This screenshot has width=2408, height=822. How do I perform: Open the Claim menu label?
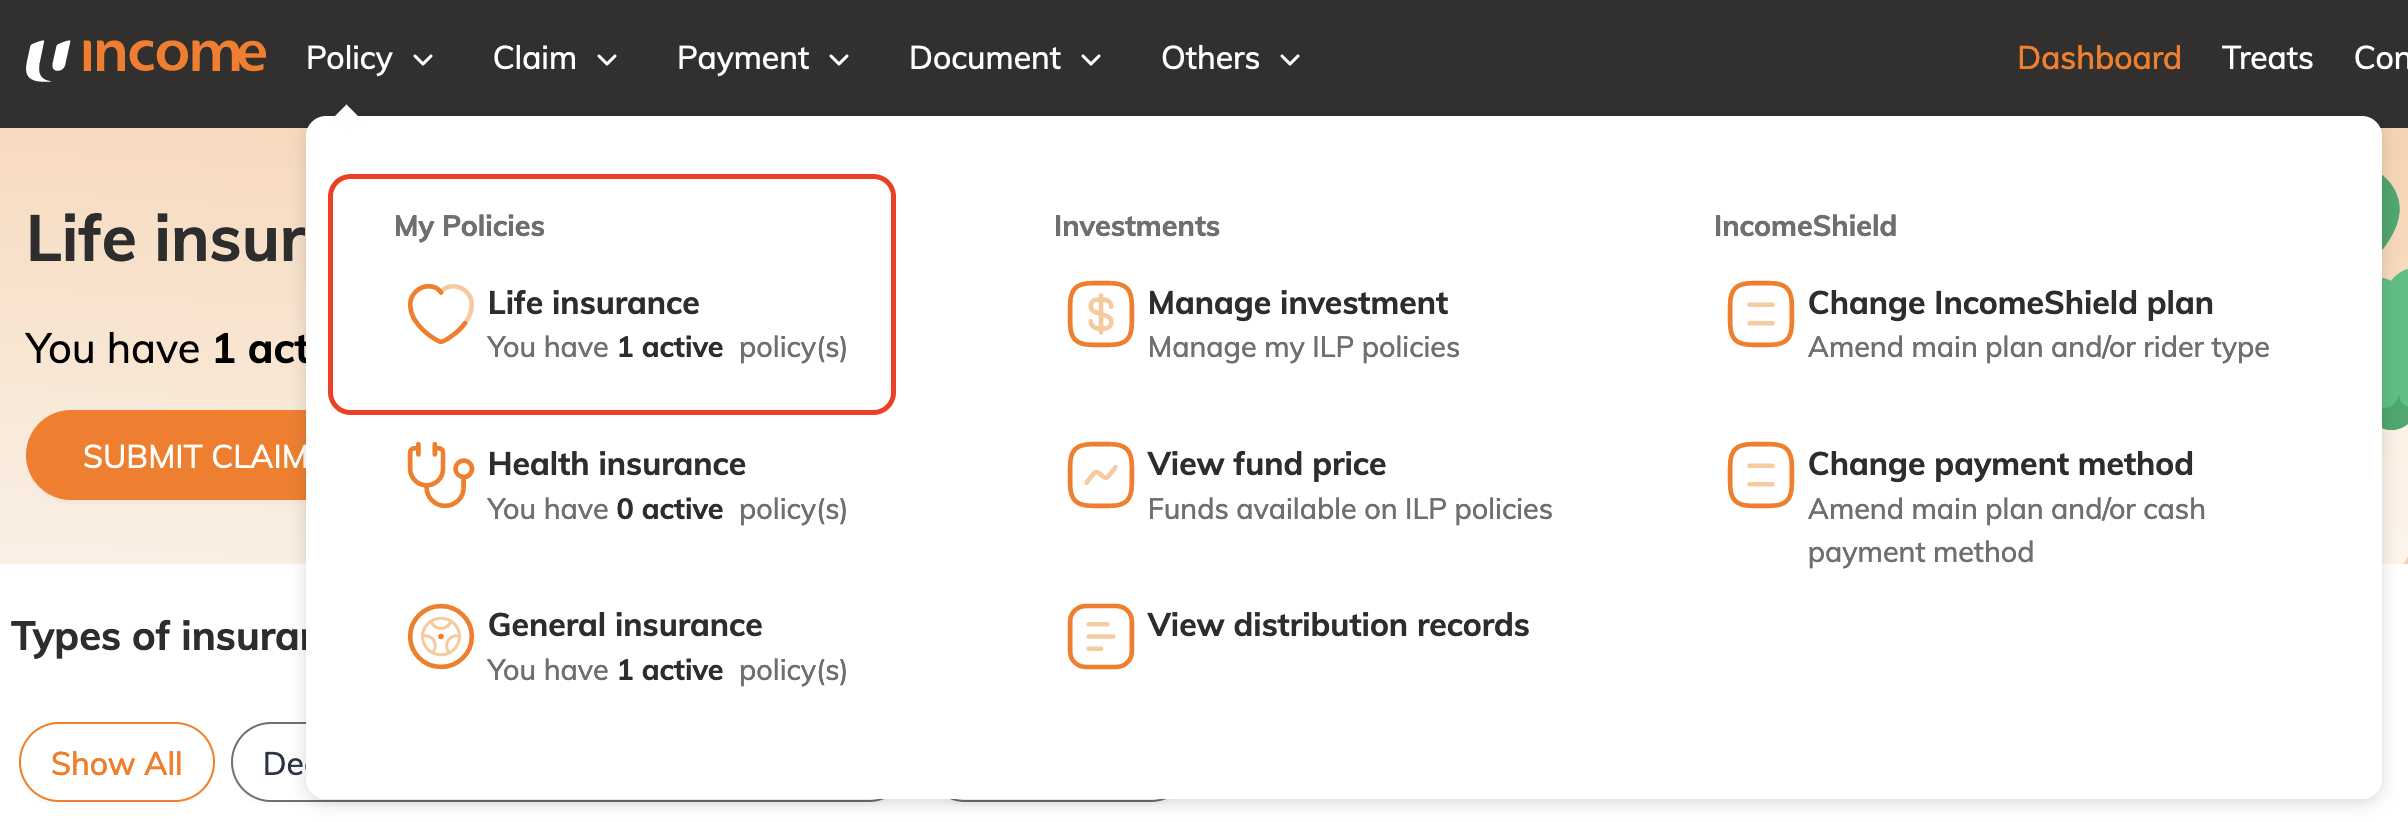(534, 58)
